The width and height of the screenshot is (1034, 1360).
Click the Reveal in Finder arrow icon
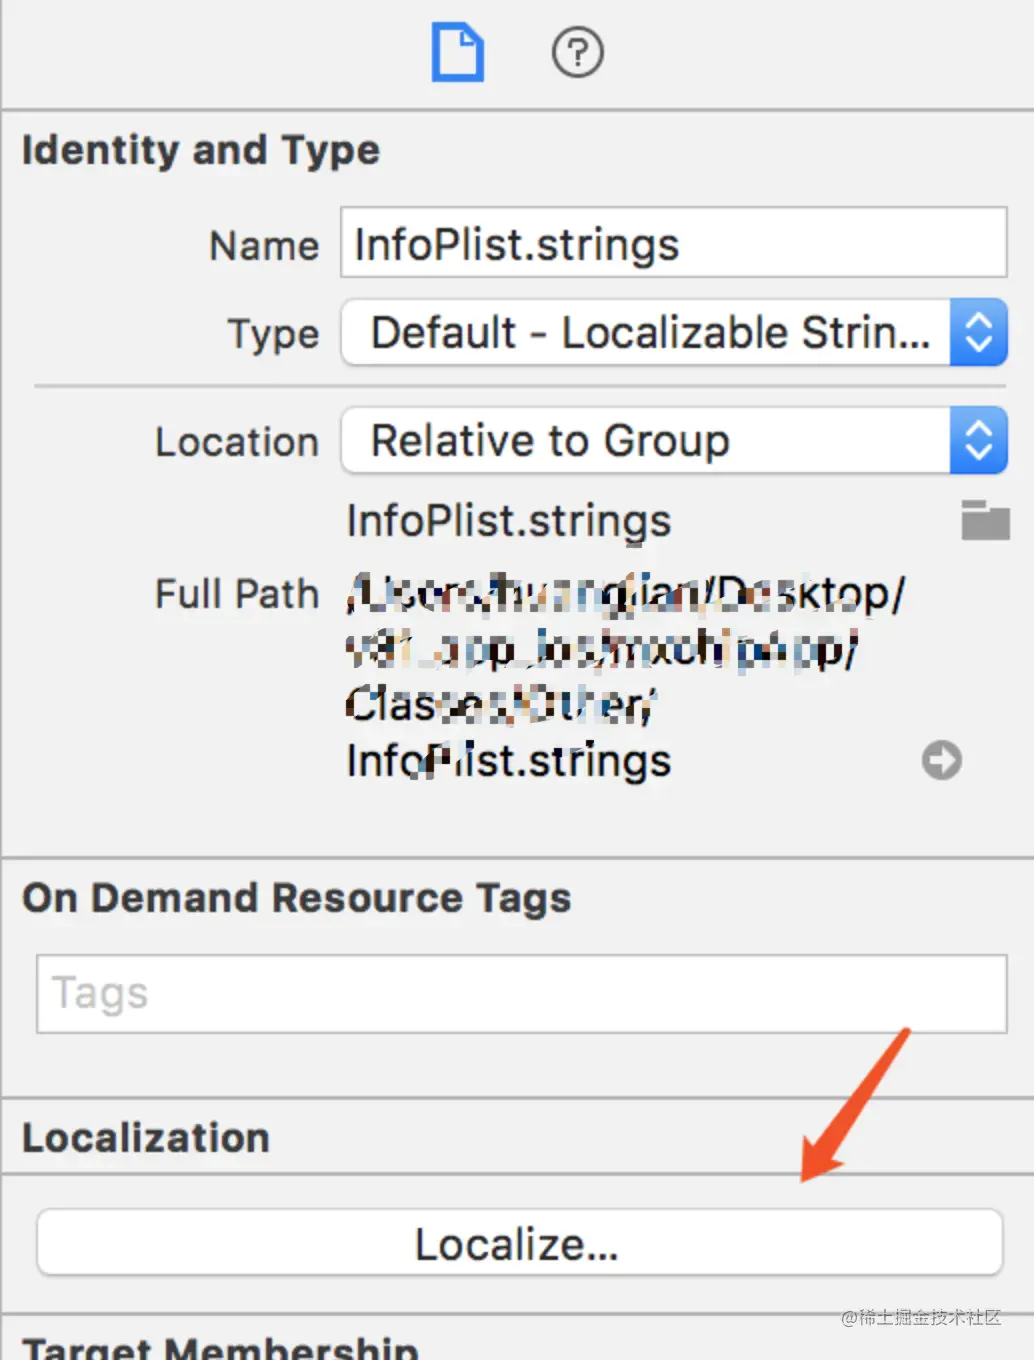click(941, 760)
